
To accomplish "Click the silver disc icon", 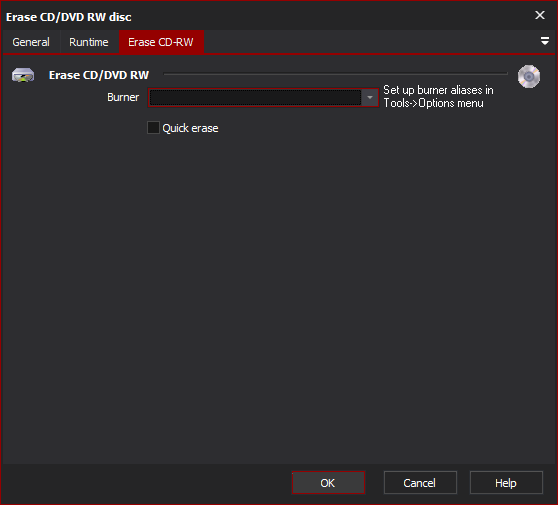I will pos(529,76).
